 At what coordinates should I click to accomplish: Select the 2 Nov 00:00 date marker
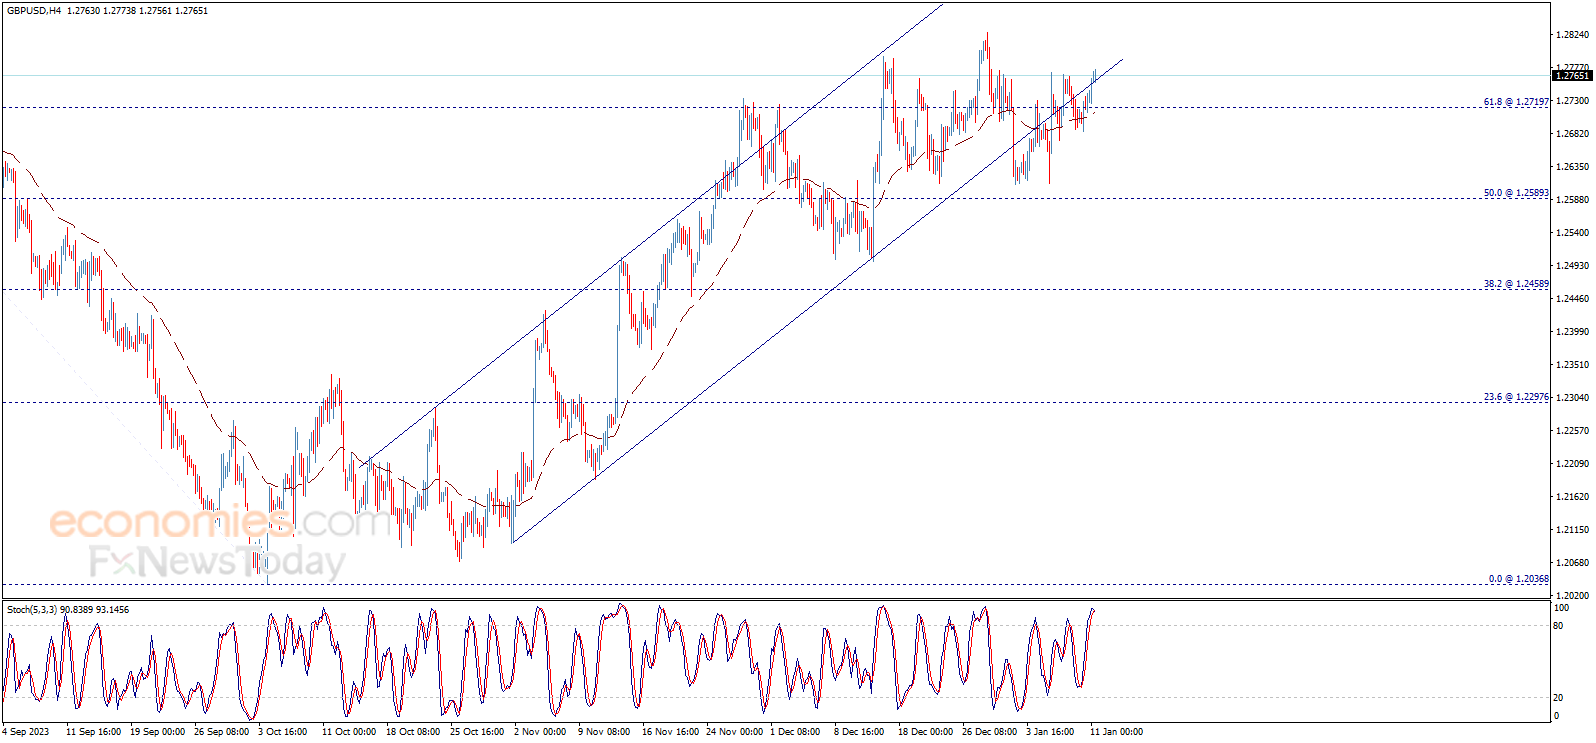540,732
